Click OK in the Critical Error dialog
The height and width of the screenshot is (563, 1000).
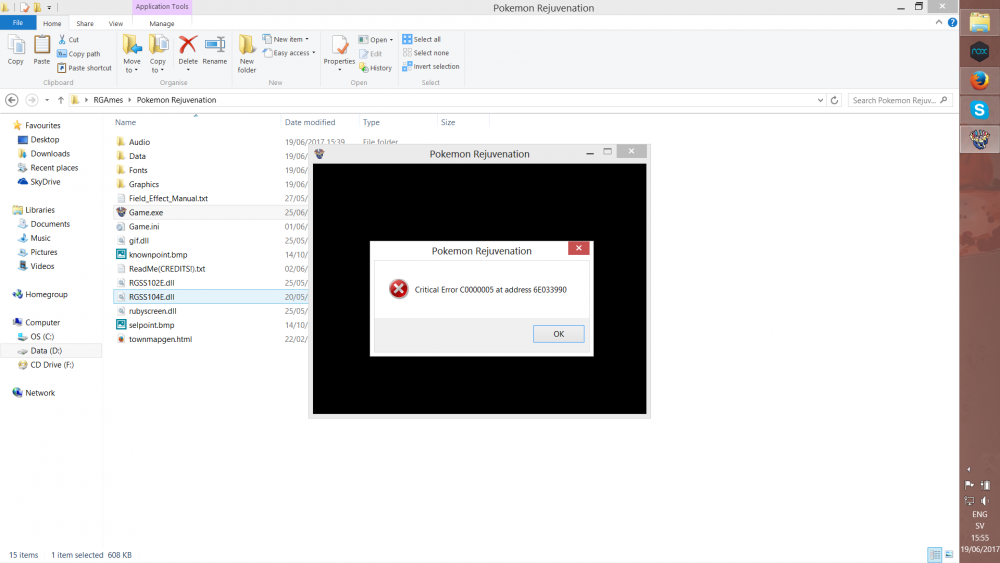[x=558, y=334]
